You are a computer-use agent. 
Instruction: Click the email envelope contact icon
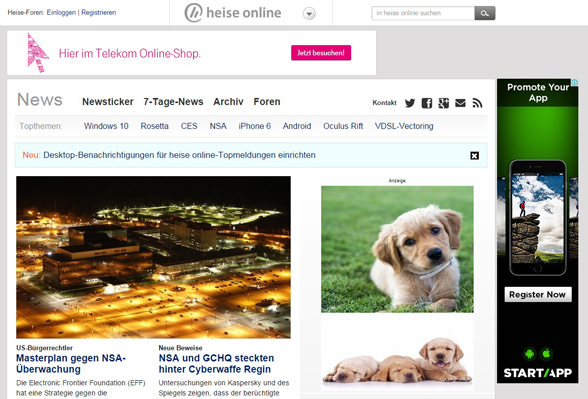[460, 103]
